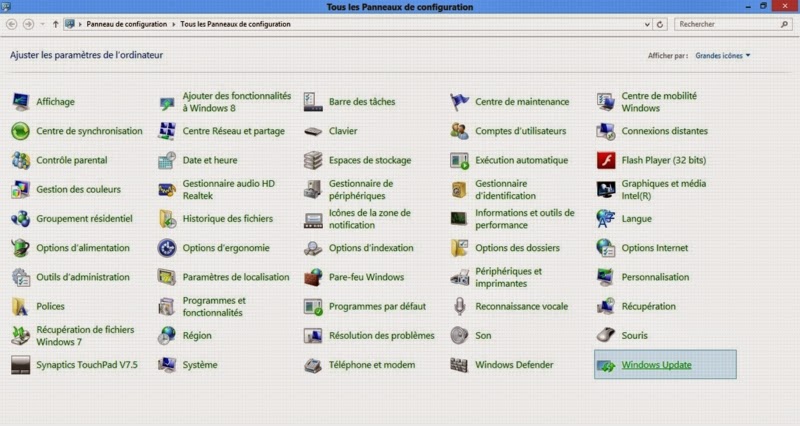
Task: Open the Système icon
Action: [x=167, y=365]
